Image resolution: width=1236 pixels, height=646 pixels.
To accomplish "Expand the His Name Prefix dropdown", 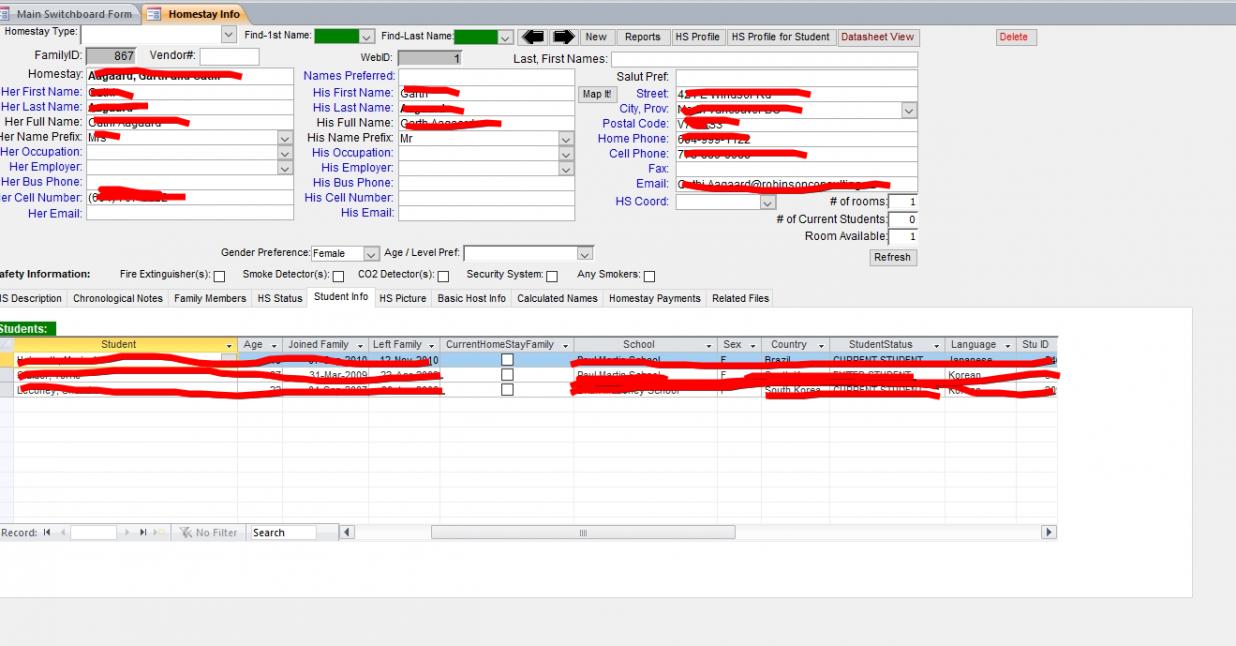I will (x=566, y=139).
